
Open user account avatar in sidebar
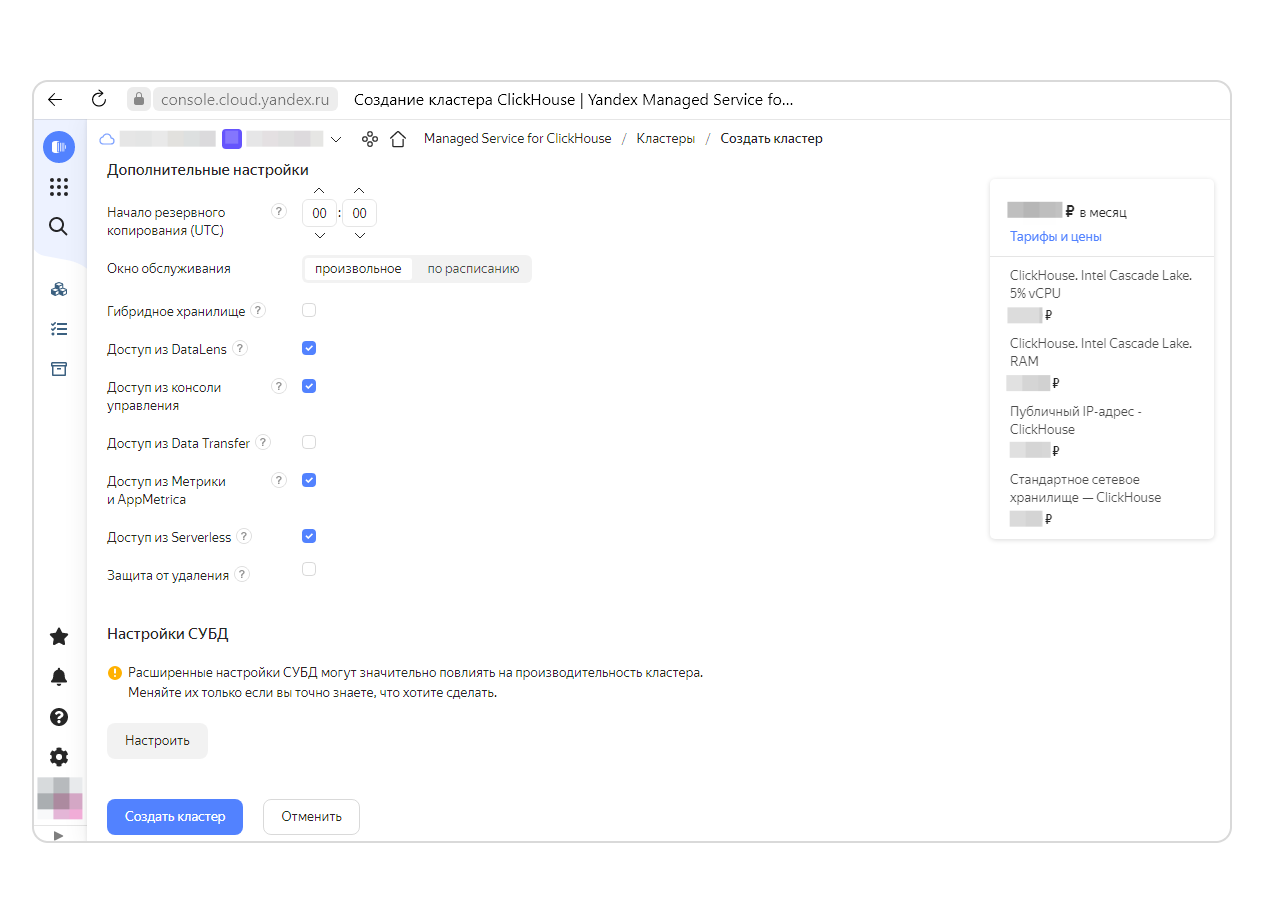(59, 797)
